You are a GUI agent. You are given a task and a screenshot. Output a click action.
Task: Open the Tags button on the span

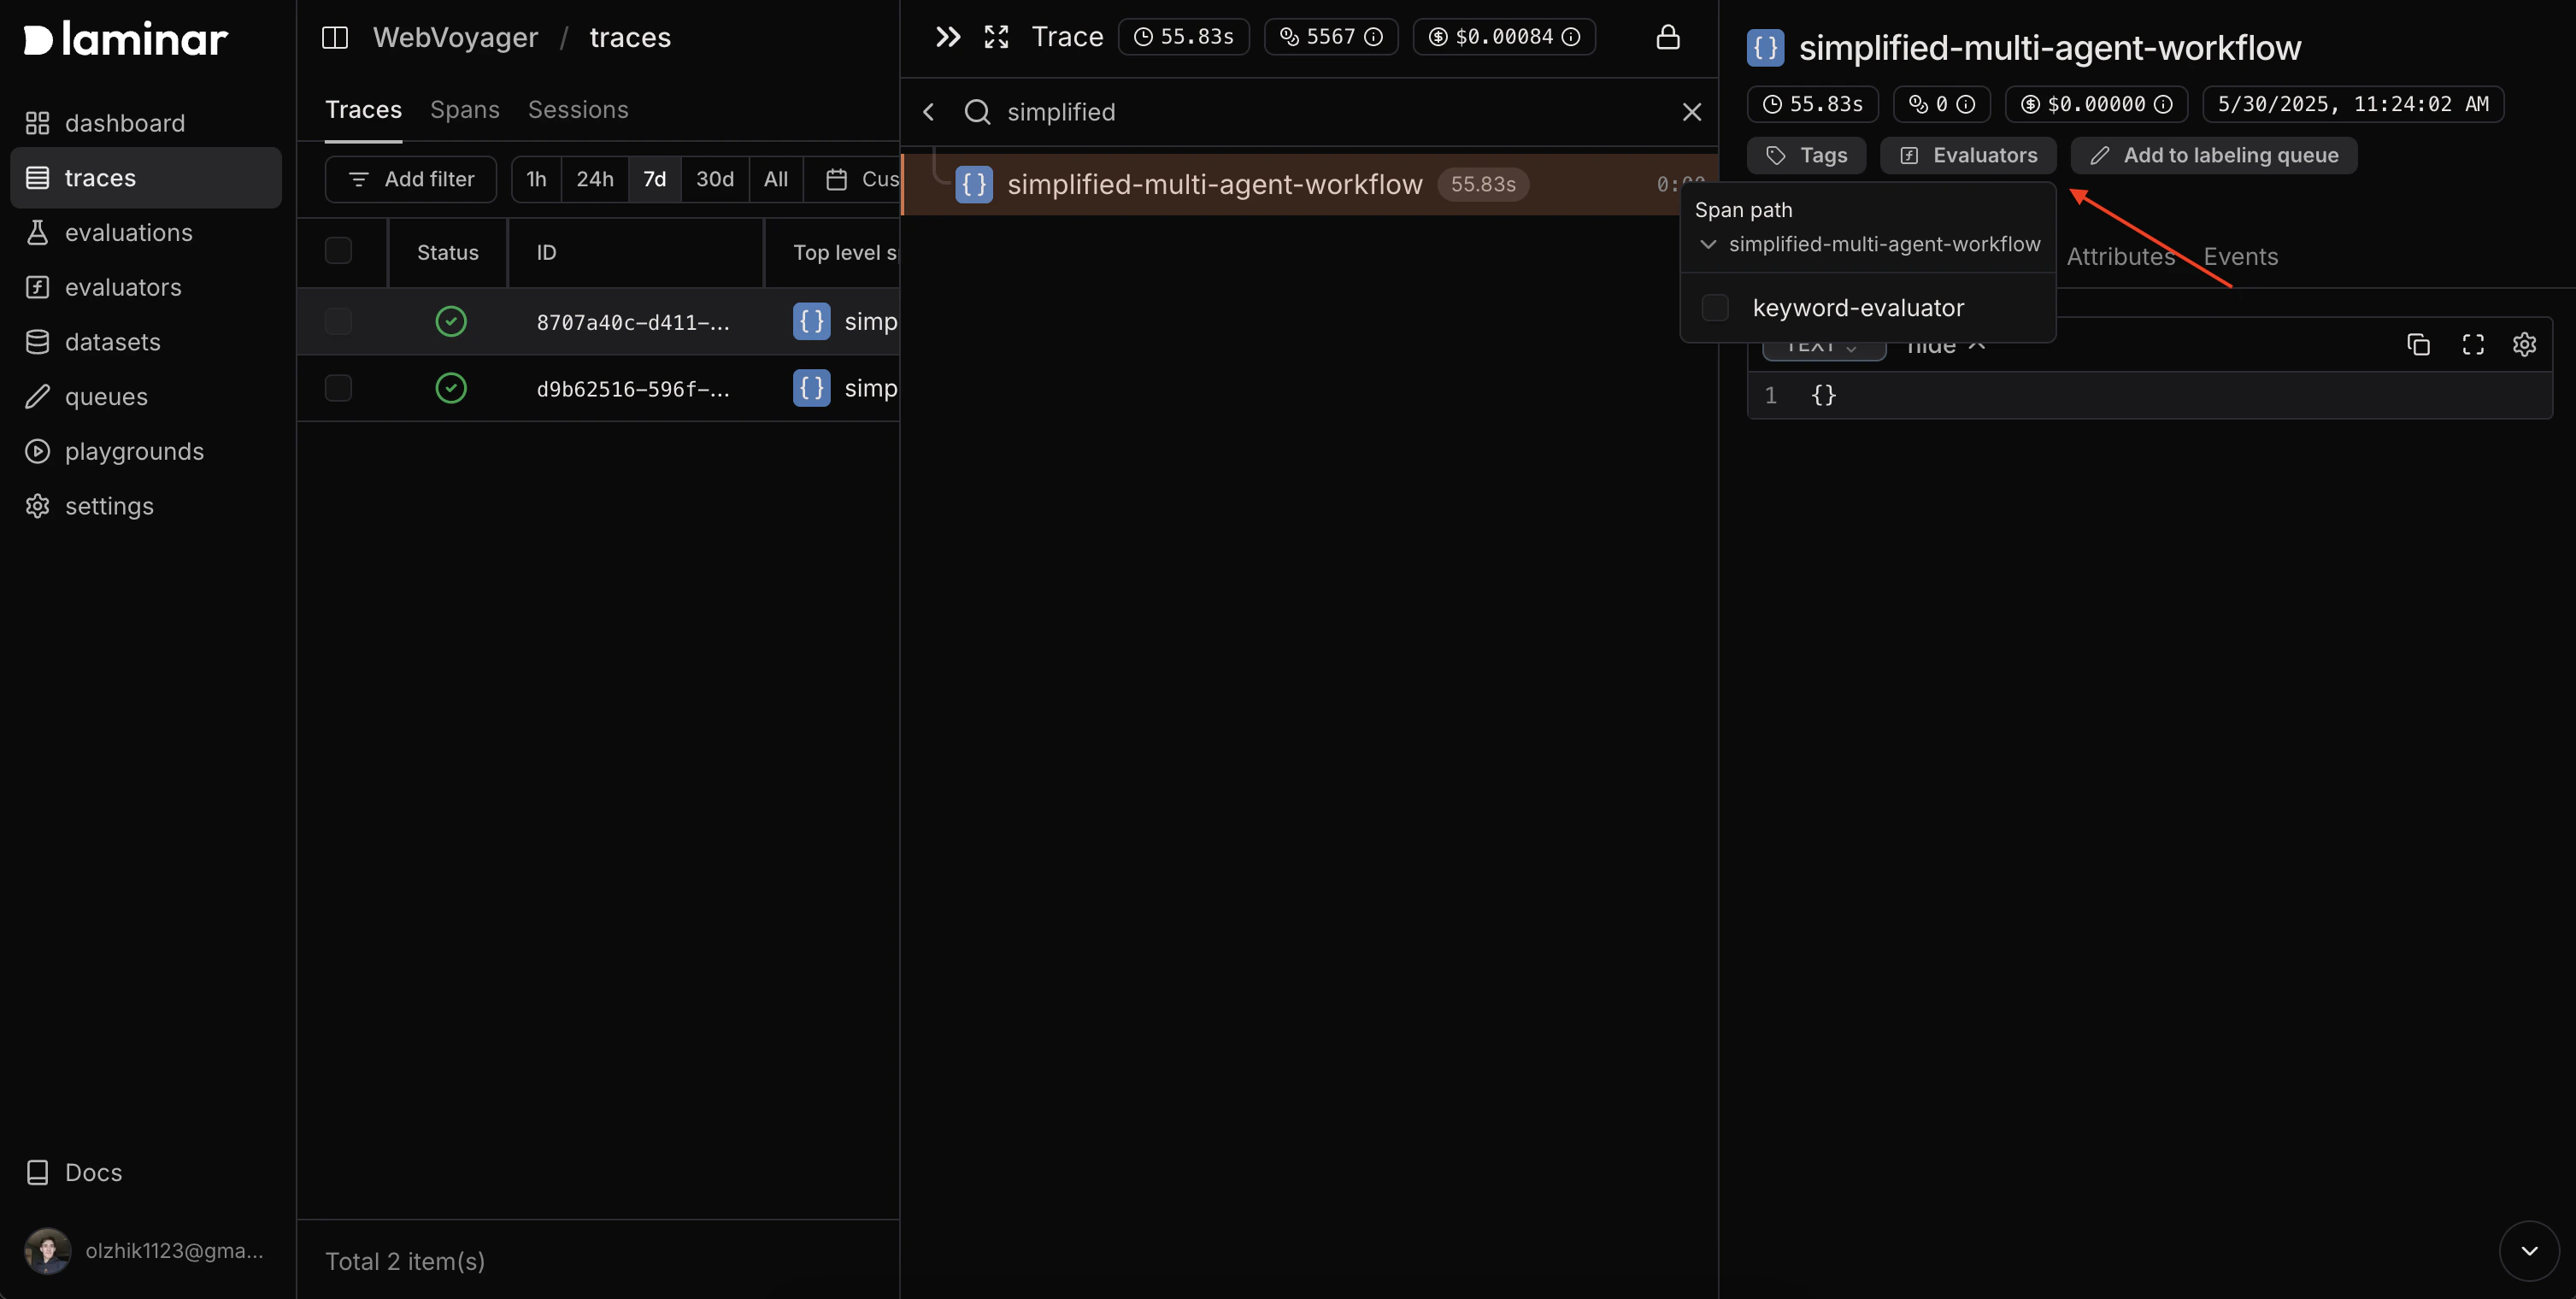point(1806,155)
